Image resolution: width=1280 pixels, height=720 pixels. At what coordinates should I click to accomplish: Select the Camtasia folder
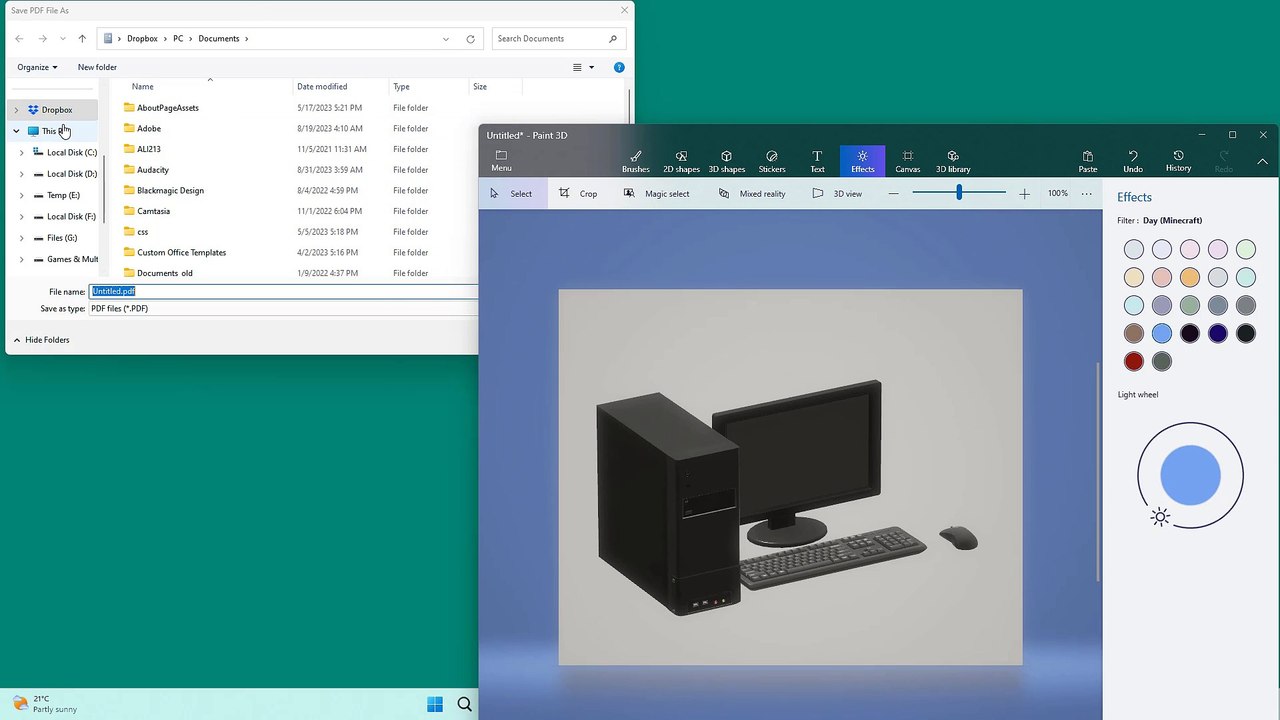(153, 211)
